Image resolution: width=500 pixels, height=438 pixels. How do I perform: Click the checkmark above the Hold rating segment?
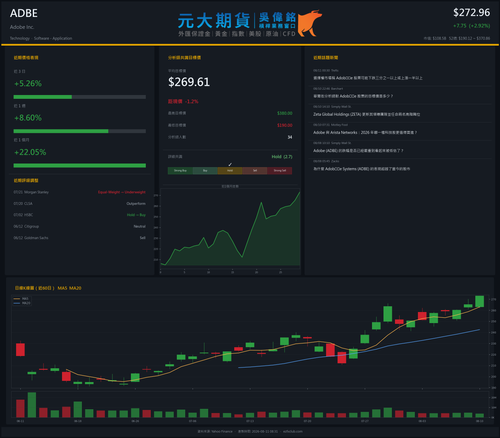point(230,165)
